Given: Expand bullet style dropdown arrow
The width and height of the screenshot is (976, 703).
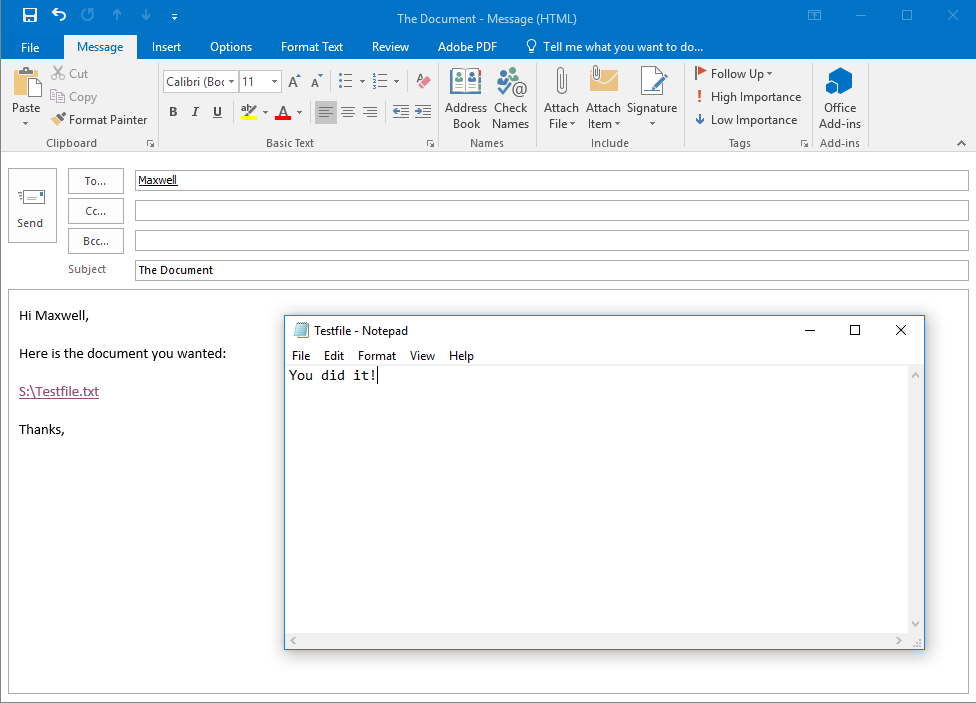Looking at the screenshot, I should point(362,82).
